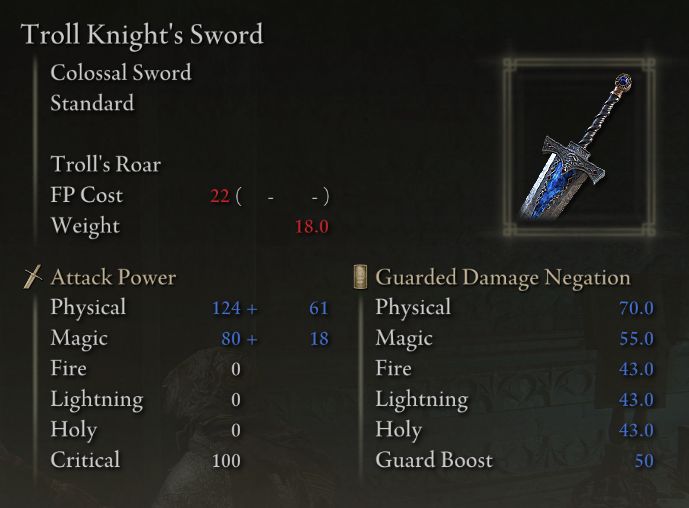
Task: Click the Attack Power heading
Action: [113, 277]
